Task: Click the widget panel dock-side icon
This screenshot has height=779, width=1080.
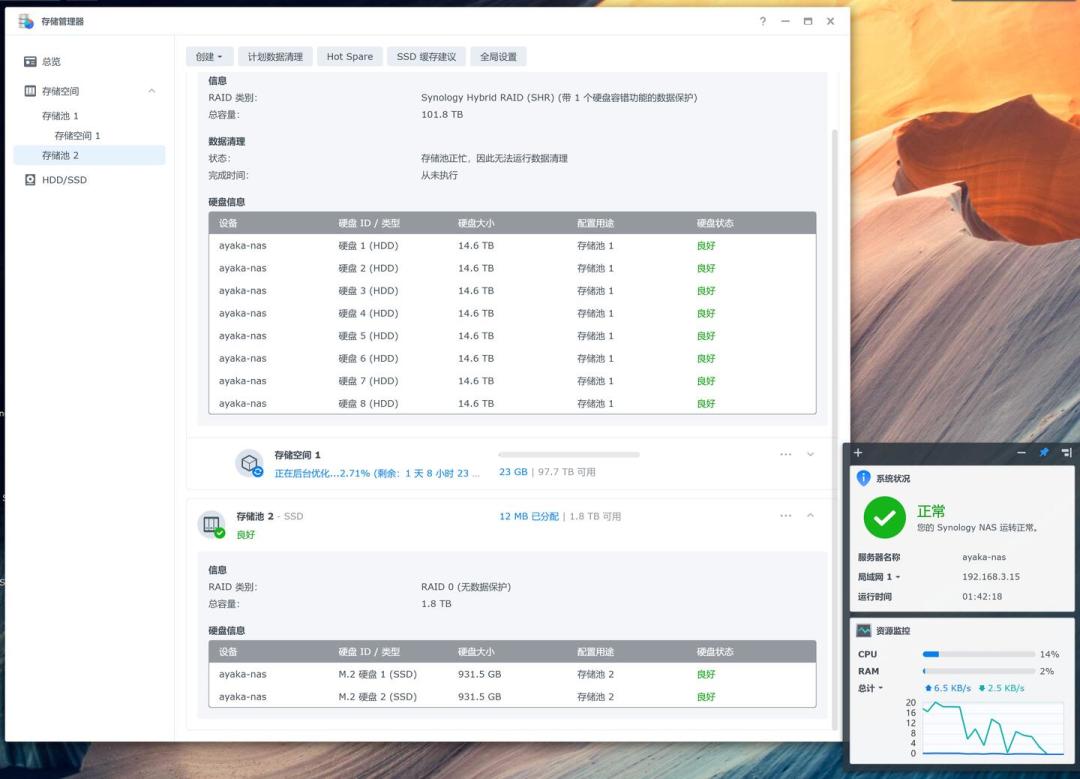Action: (x=1066, y=453)
